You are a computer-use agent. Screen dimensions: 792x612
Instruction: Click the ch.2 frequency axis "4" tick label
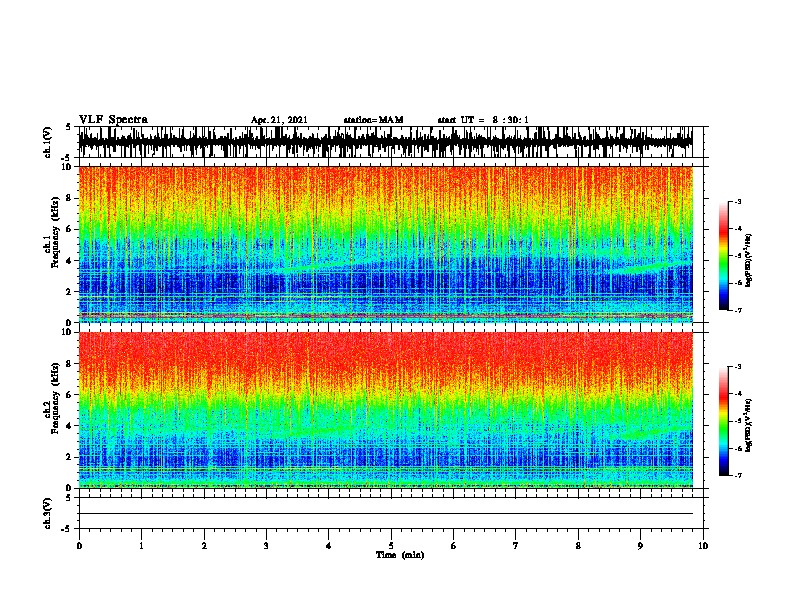pyautogui.click(x=69, y=426)
